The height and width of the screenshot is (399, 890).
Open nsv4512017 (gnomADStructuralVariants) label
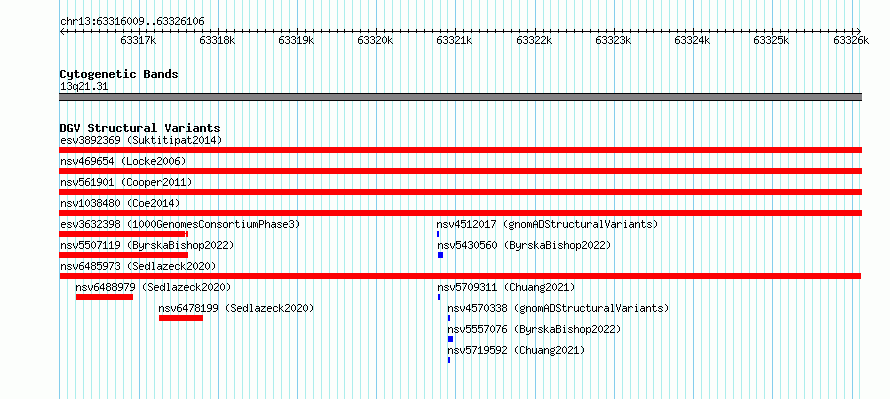(547, 224)
